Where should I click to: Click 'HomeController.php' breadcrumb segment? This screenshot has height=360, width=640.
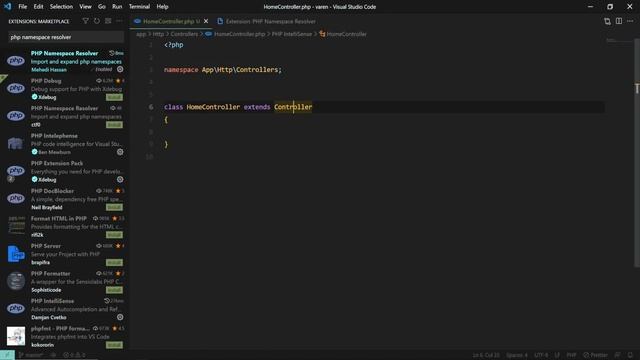coord(240,34)
